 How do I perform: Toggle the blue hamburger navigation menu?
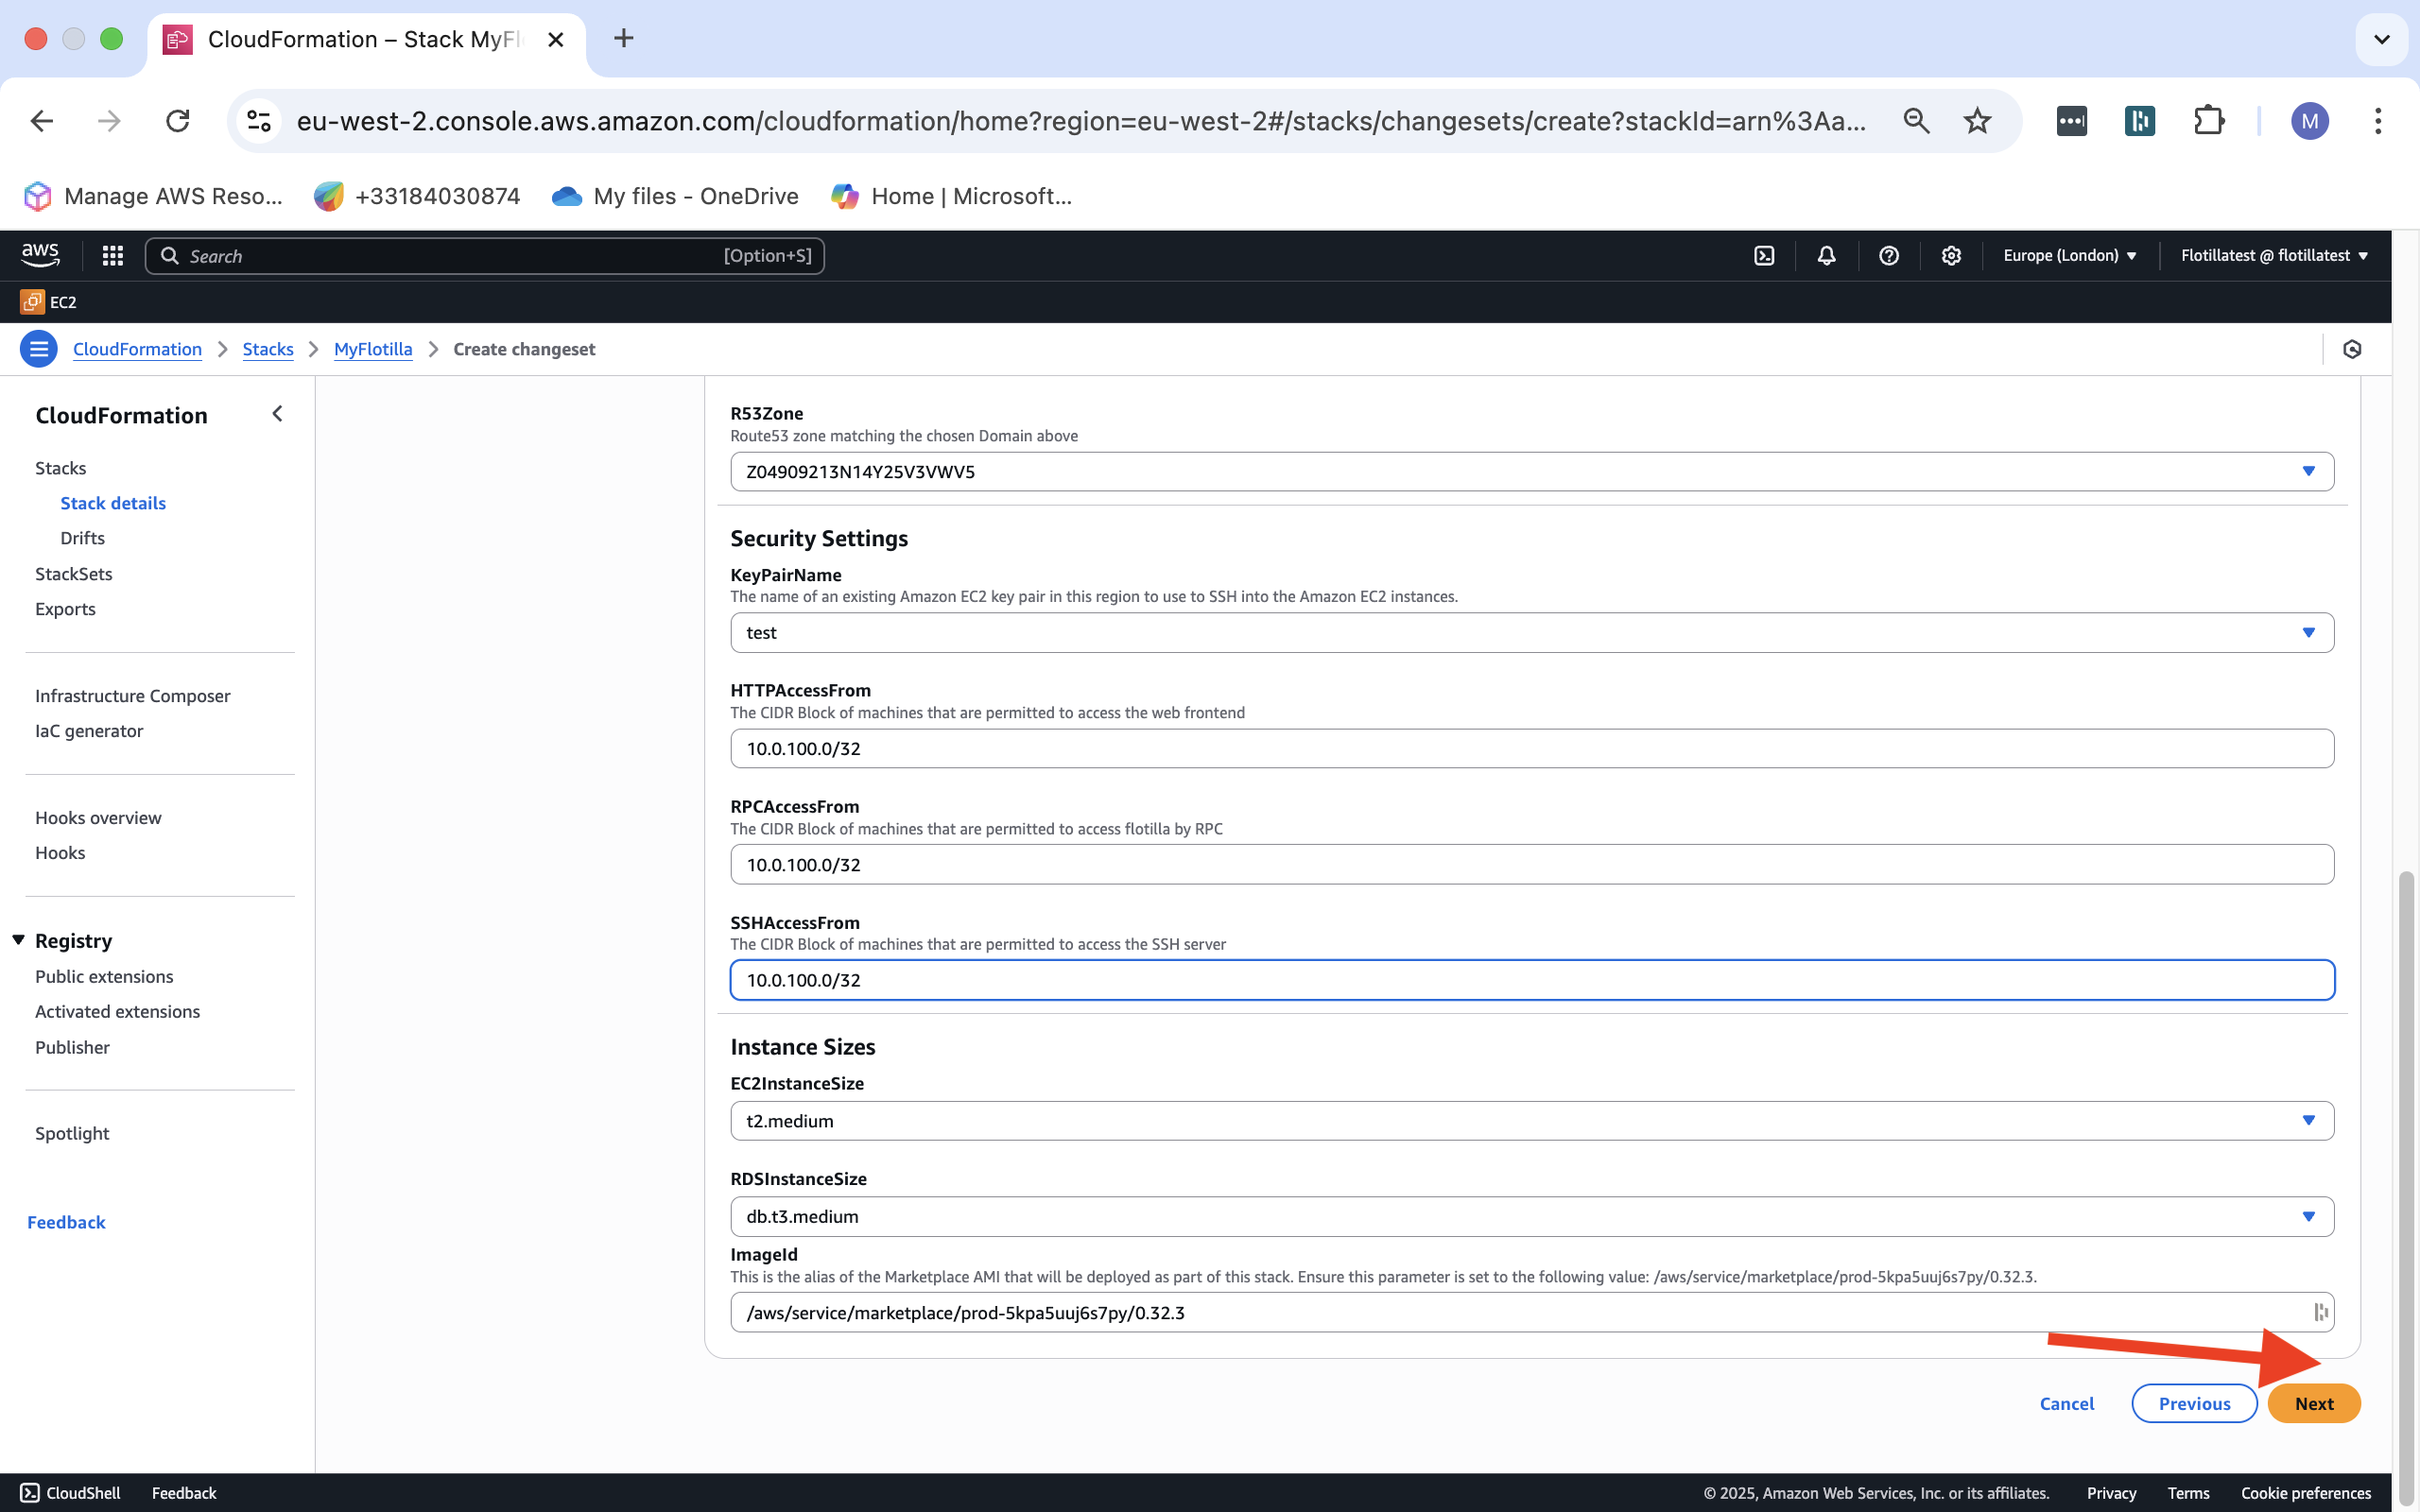click(x=39, y=349)
